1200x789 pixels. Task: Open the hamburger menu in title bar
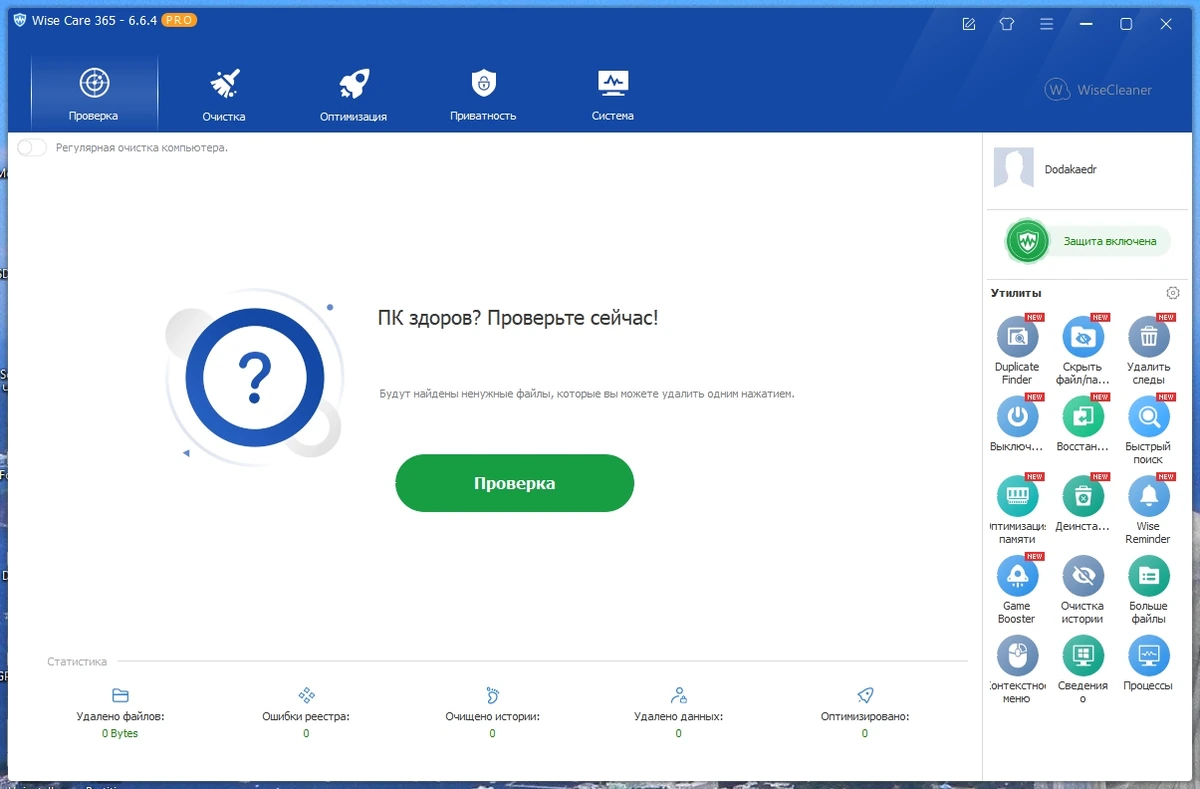point(1046,24)
